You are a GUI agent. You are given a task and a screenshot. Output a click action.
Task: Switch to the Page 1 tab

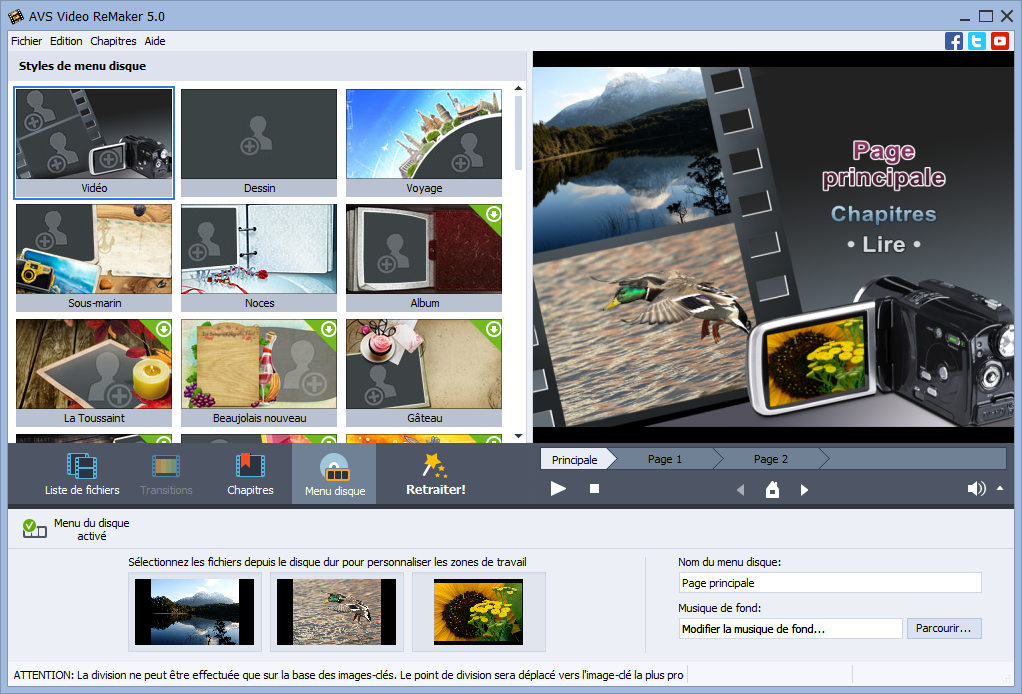coord(665,459)
